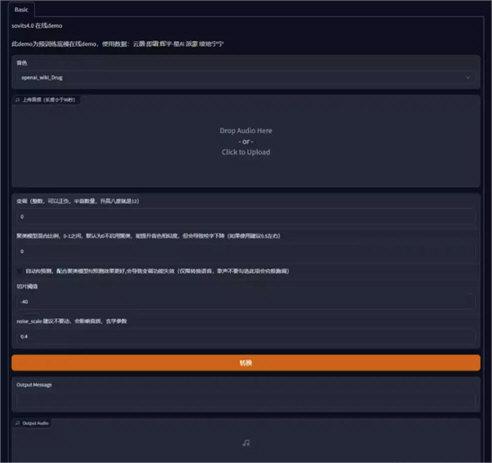Expand the voice selector chevron arrow
This screenshot has height=463, width=492.
pos(468,77)
